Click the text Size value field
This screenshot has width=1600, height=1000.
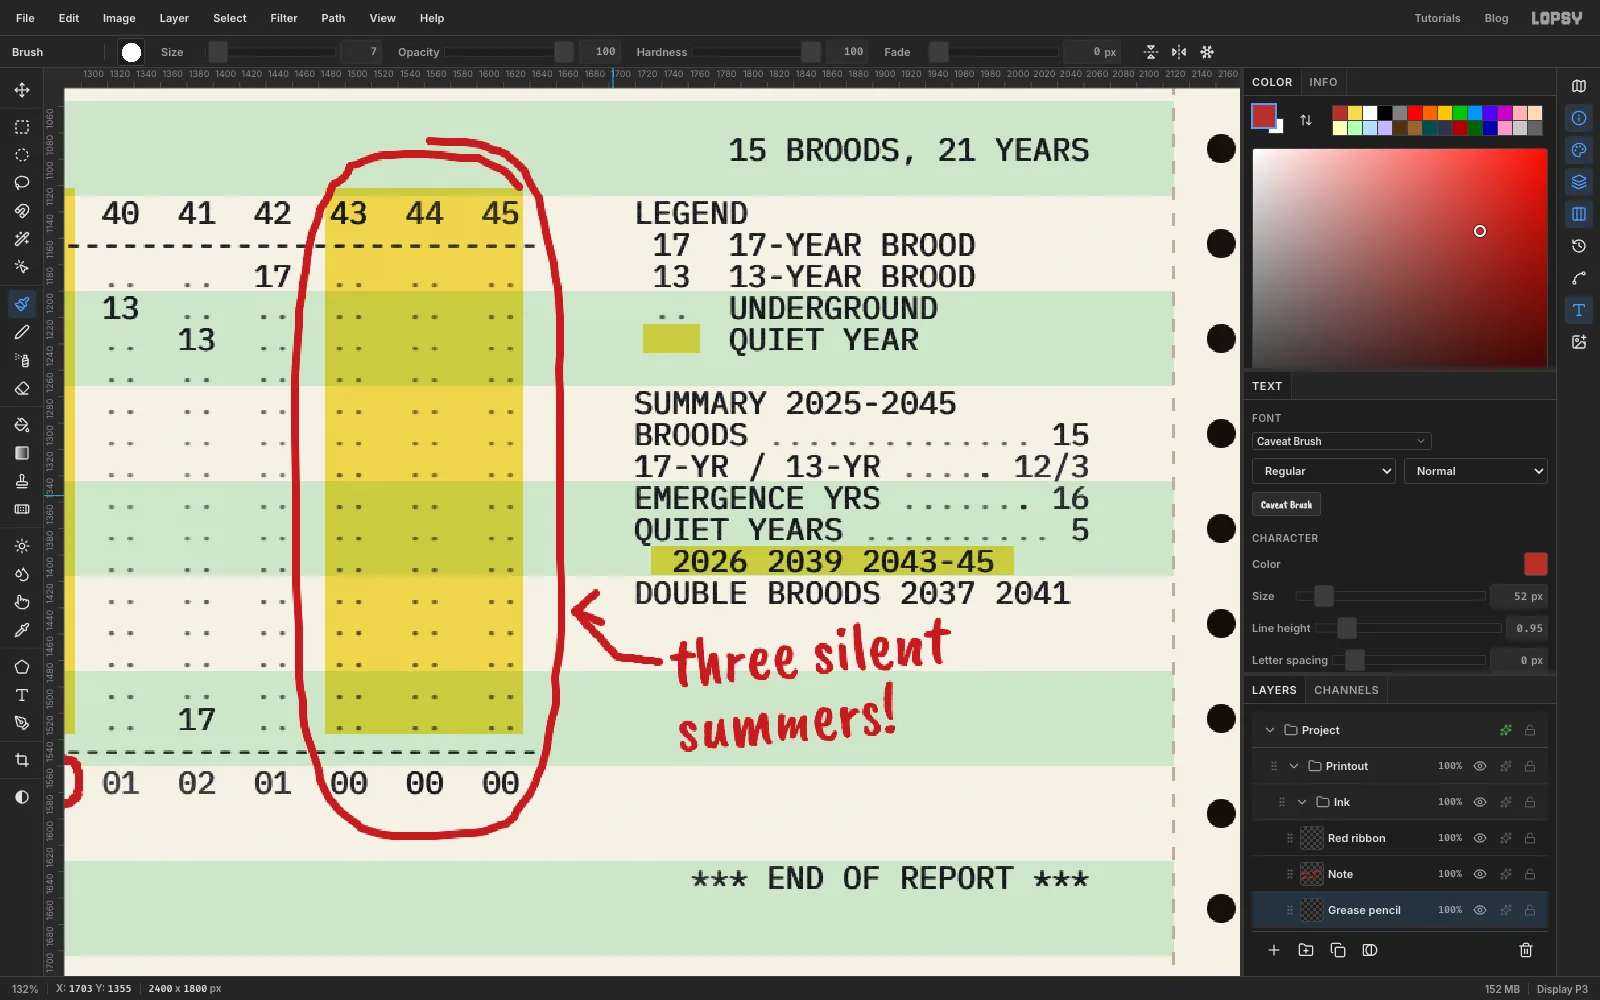[x=1518, y=596]
